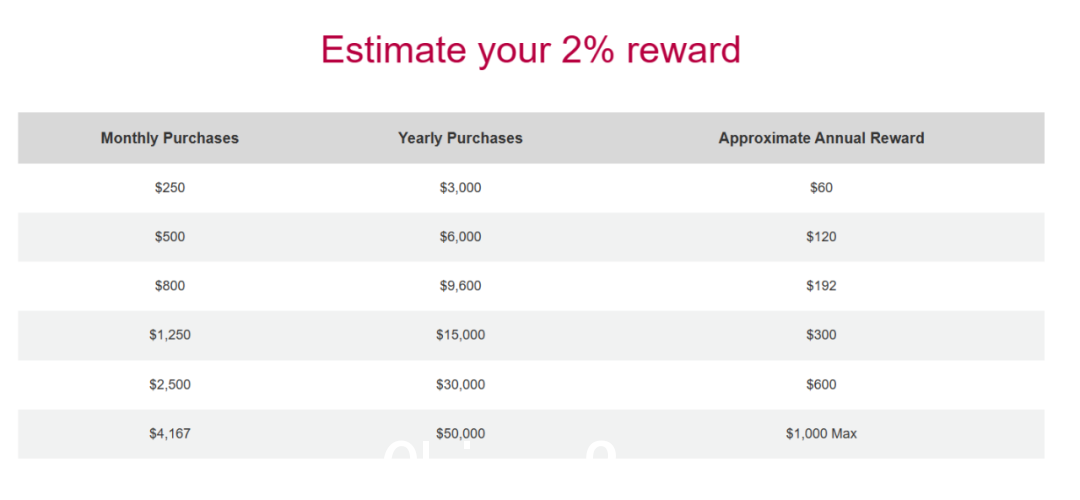
Task: Select the $600 annual reward cell
Action: tap(821, 385)
